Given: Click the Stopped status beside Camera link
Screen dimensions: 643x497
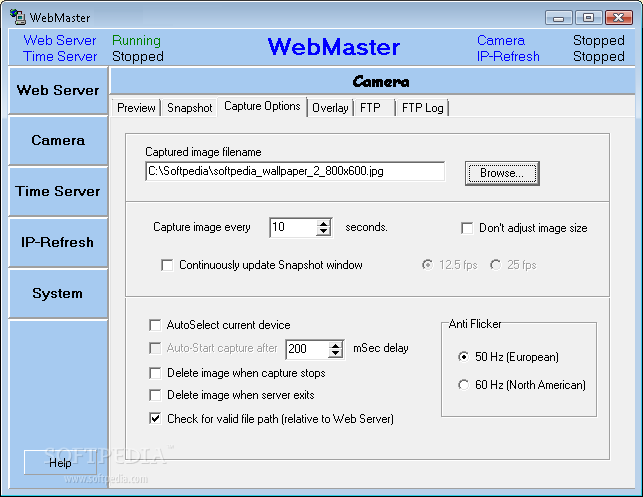Looking at the screenshot, I should [599, 40].
